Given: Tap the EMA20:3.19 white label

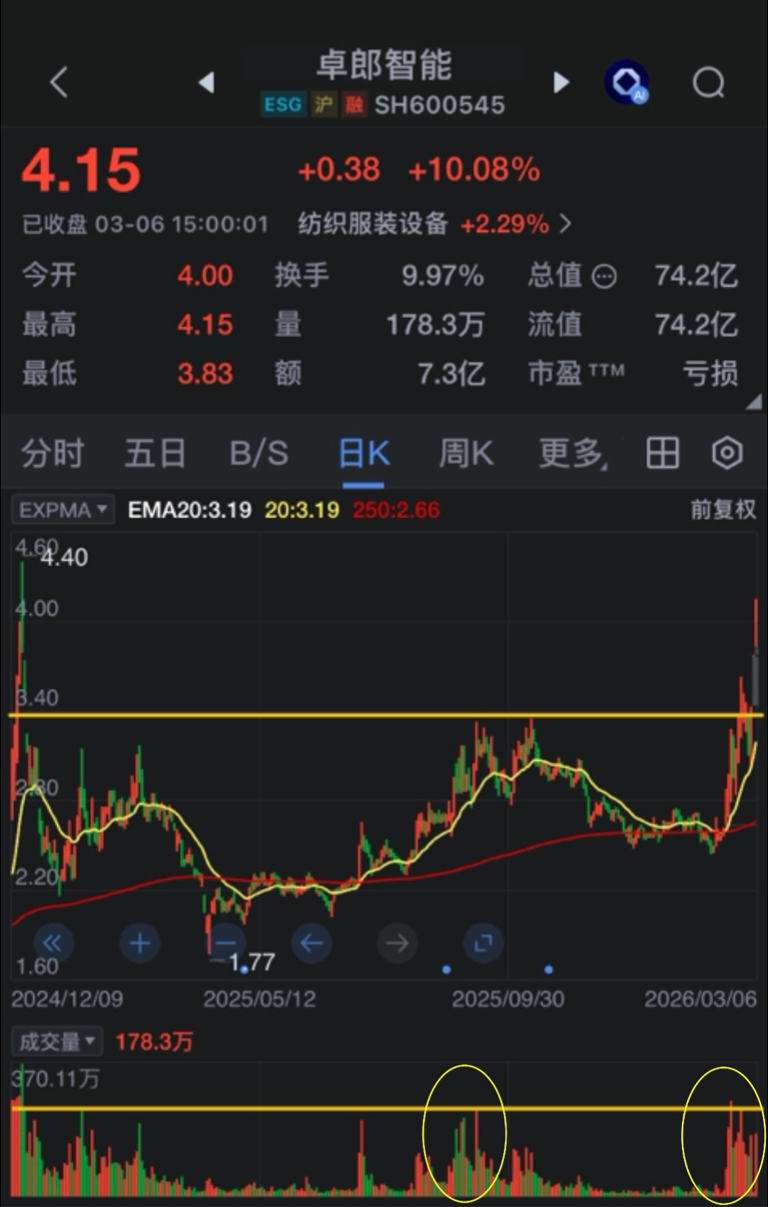Looking at the screenshot, I should click(190, 510).
